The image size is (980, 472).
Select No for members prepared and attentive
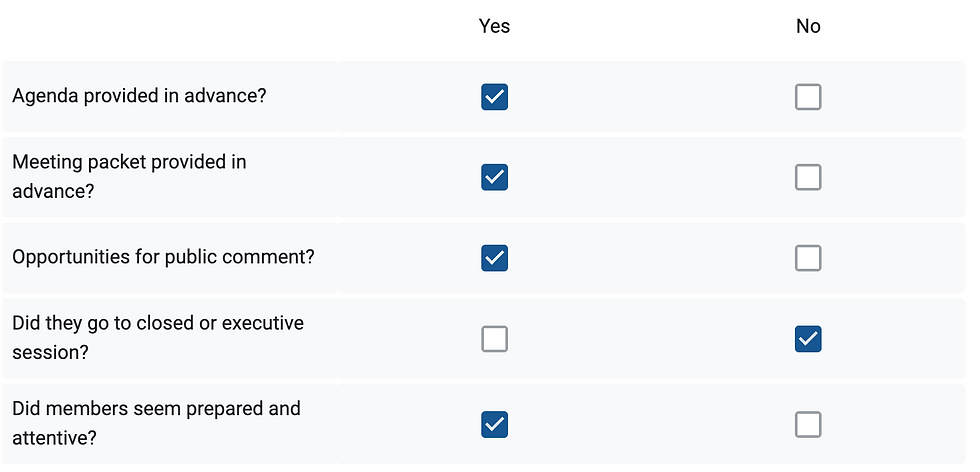click(808, 424)
